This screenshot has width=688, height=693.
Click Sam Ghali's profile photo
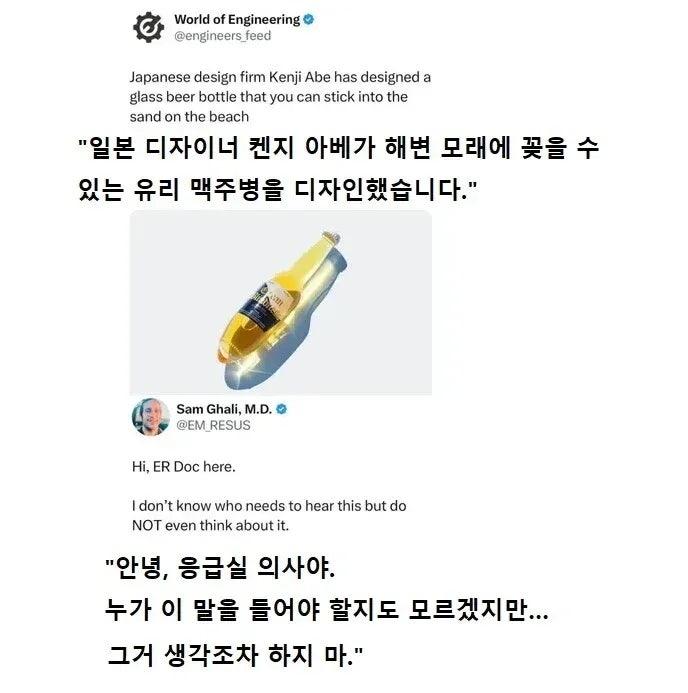[151, 417]
